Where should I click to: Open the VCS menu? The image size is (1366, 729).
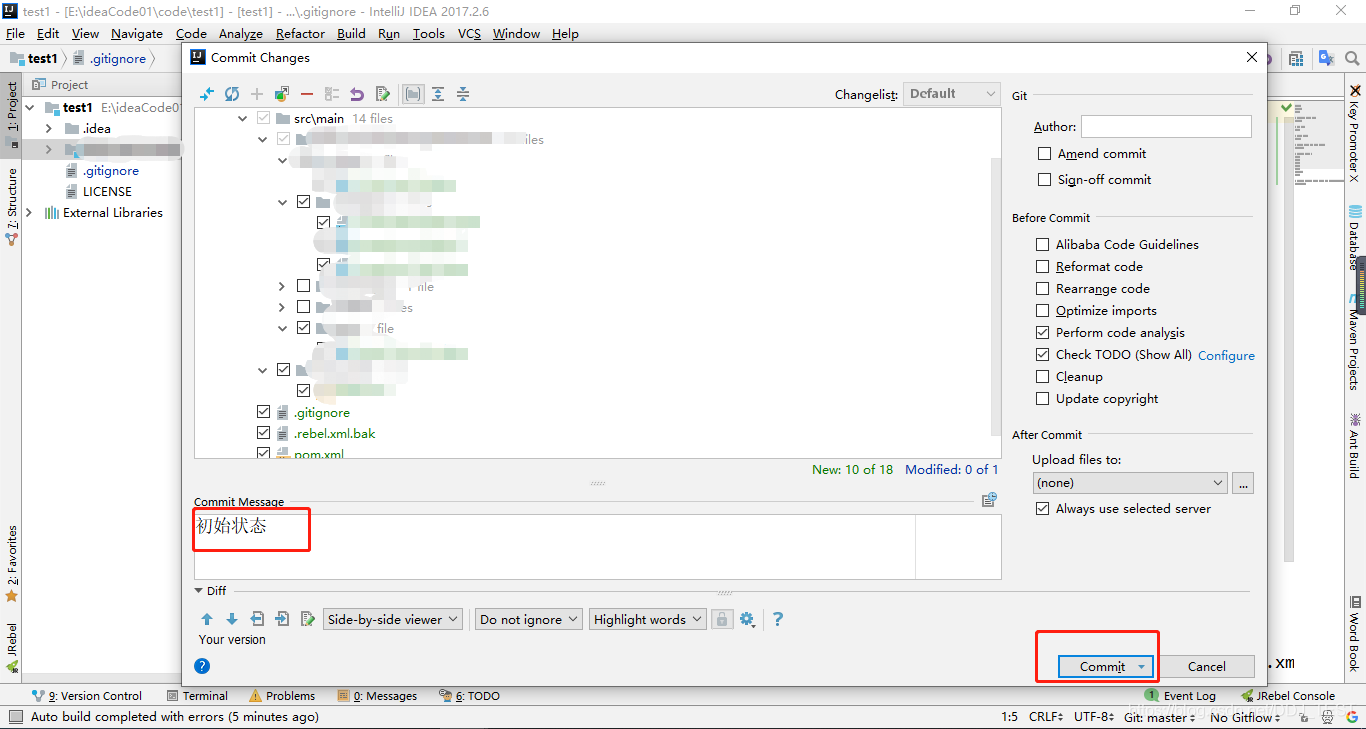tap(469, 33)
